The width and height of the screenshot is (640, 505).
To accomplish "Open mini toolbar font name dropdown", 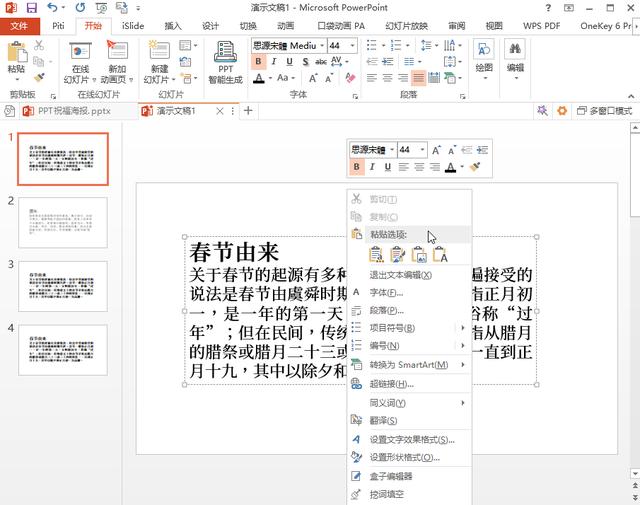I will click(x=392, y=150).
